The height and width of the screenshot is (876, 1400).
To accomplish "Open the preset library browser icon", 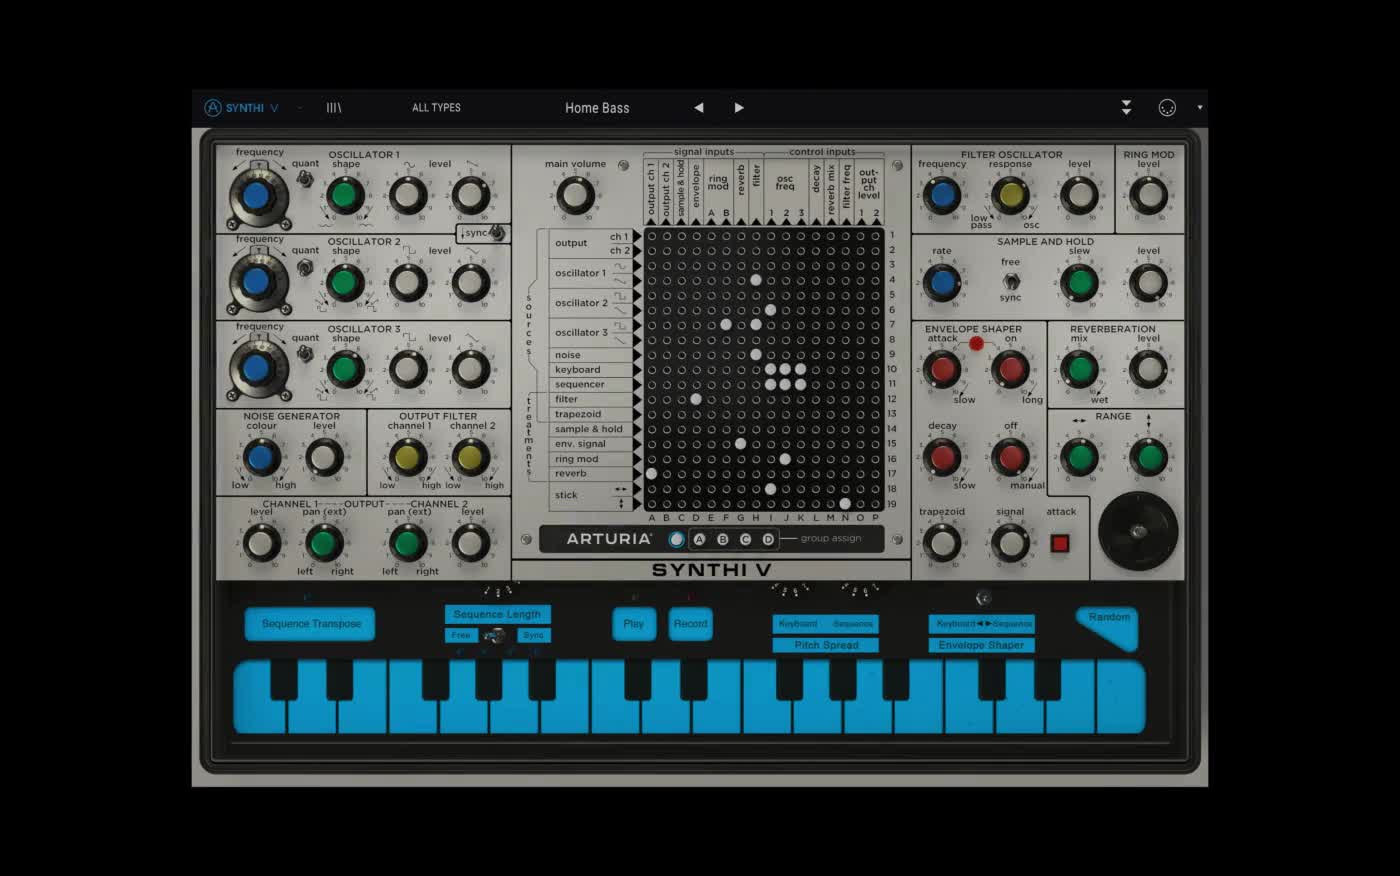I will point(334,107).
